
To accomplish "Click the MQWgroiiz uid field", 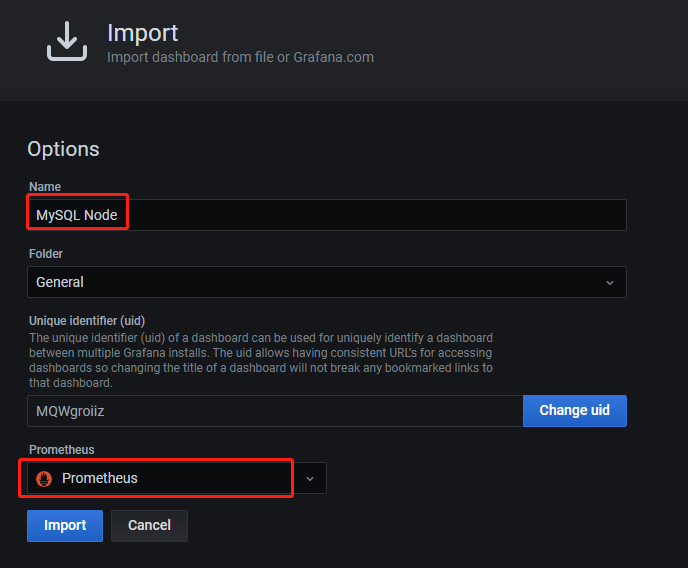I will [275, 411].
